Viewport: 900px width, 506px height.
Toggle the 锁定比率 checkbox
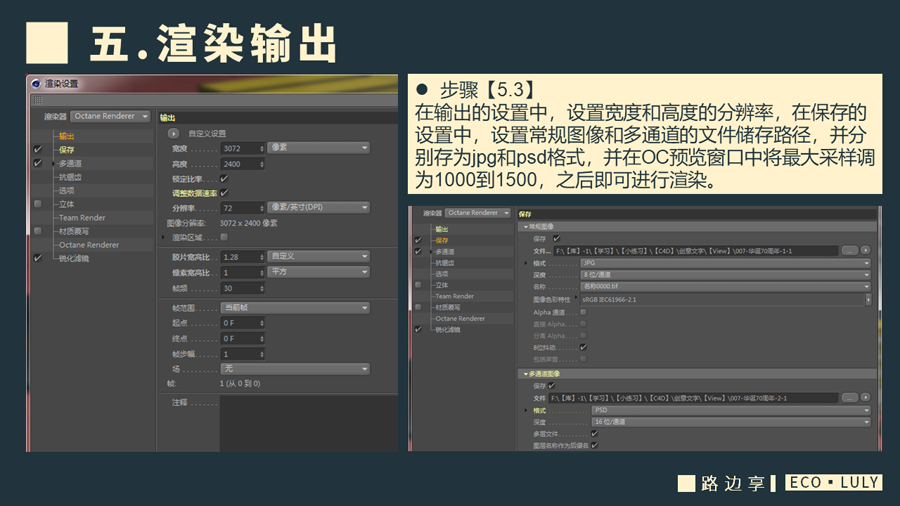click(x=224, y=178)
